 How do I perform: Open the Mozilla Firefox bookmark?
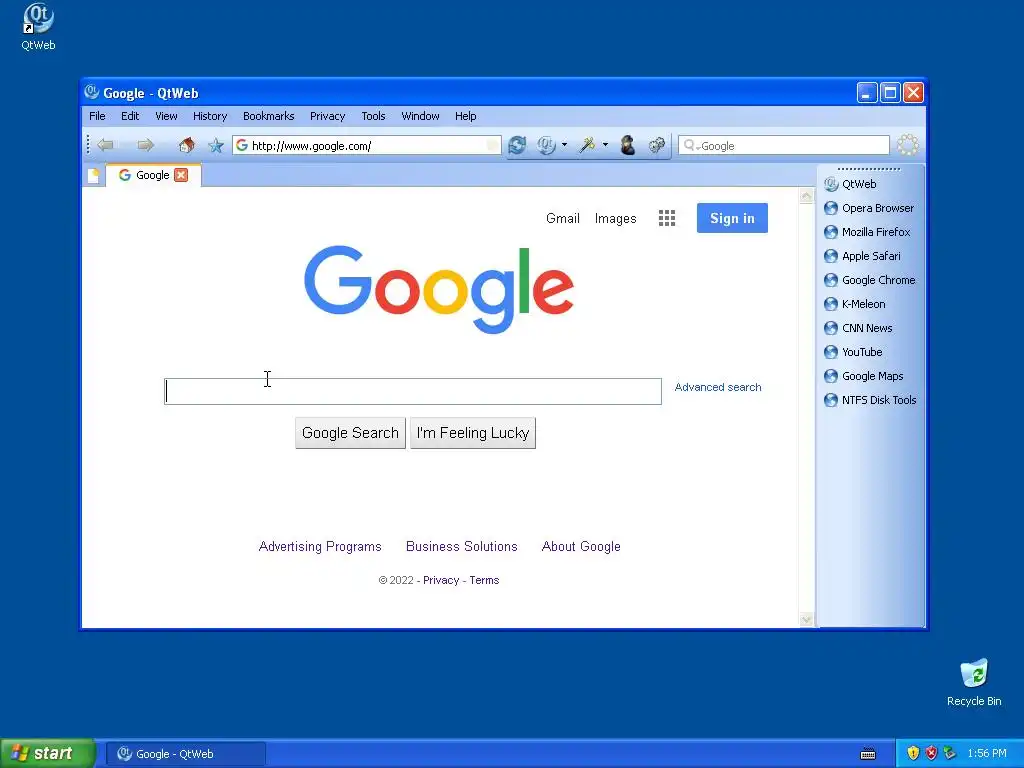(867, 232)
